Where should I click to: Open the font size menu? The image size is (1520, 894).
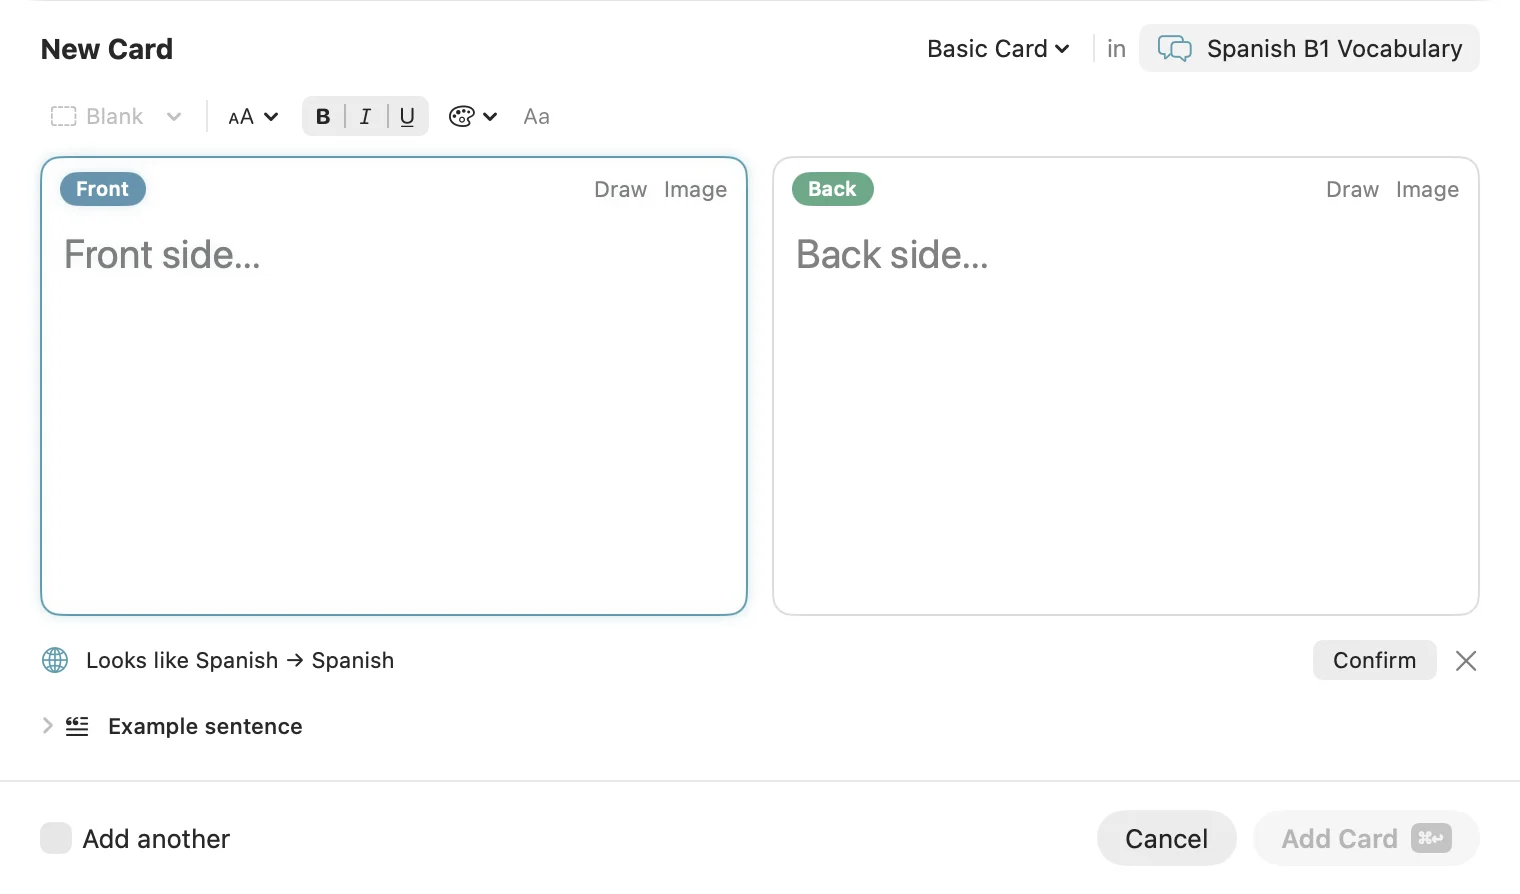[x=253, y=116]
